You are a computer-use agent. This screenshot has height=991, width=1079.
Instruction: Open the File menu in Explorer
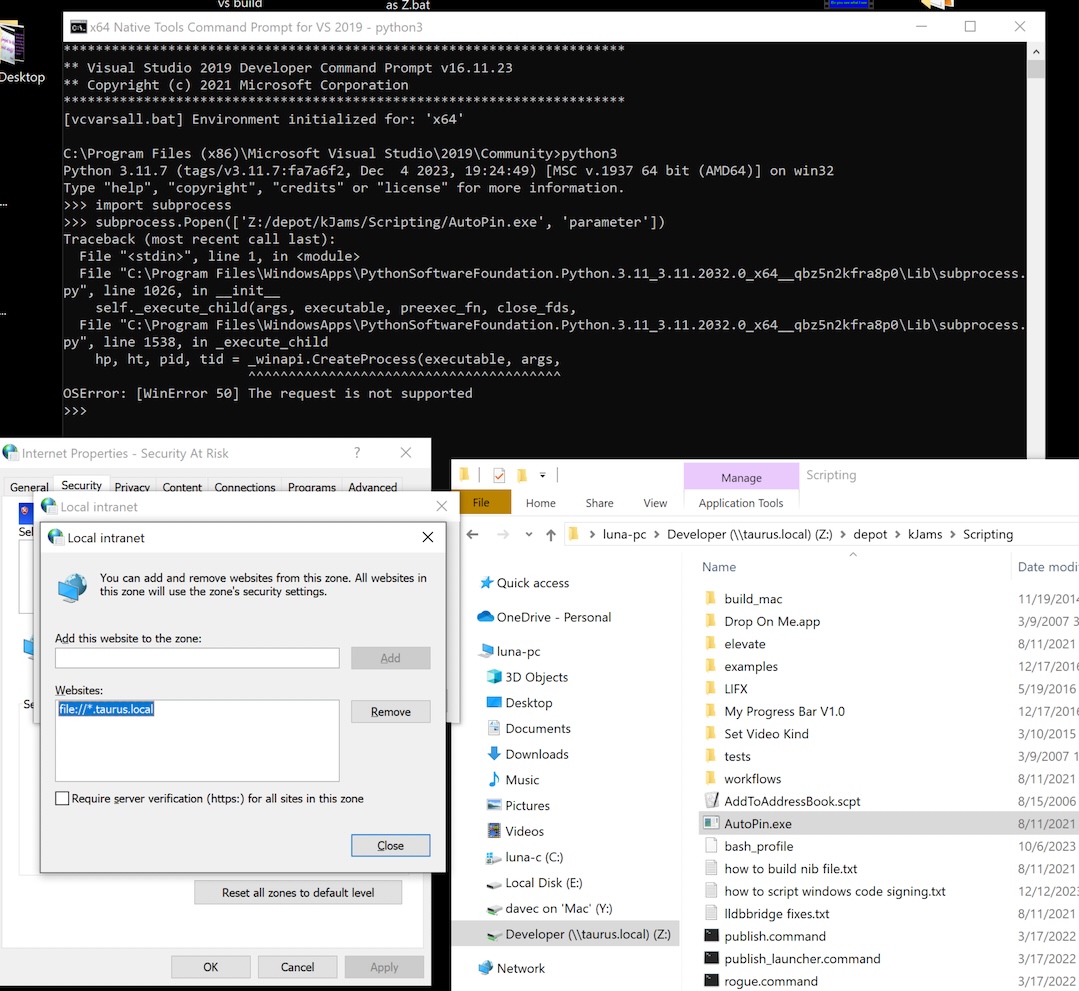point(481,503)
